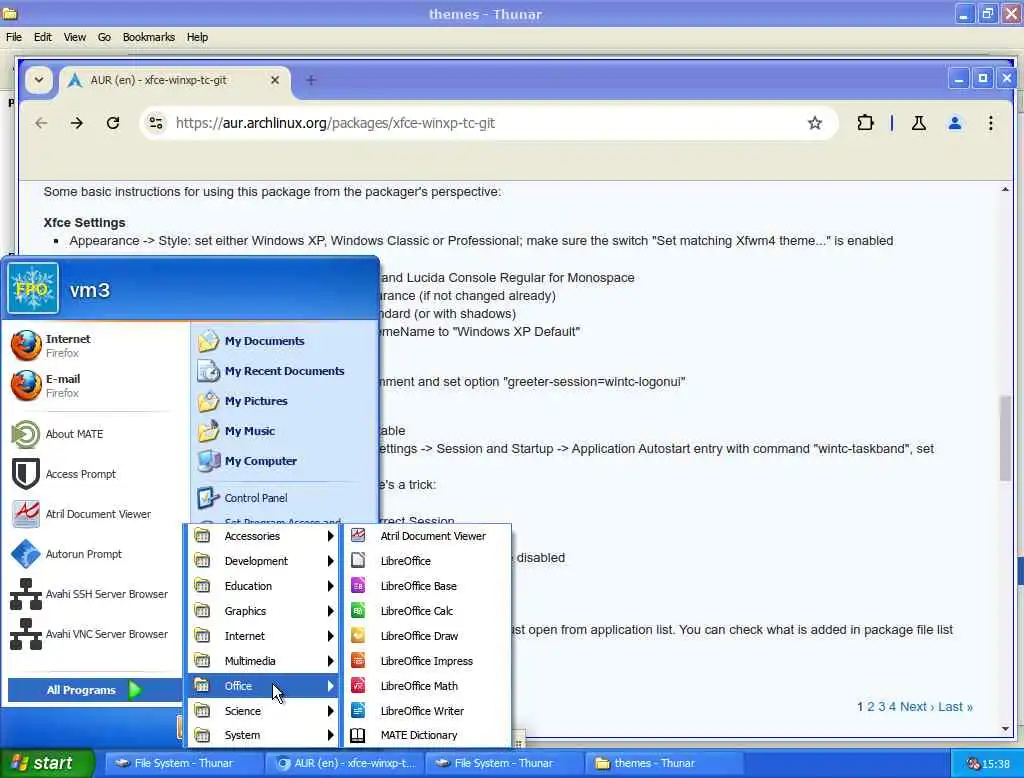Image resolution: width=1024 pixels, height=778 pixels.
Task: Expand the System submenu
Action: pyautogui.click(x=263, y=735)
